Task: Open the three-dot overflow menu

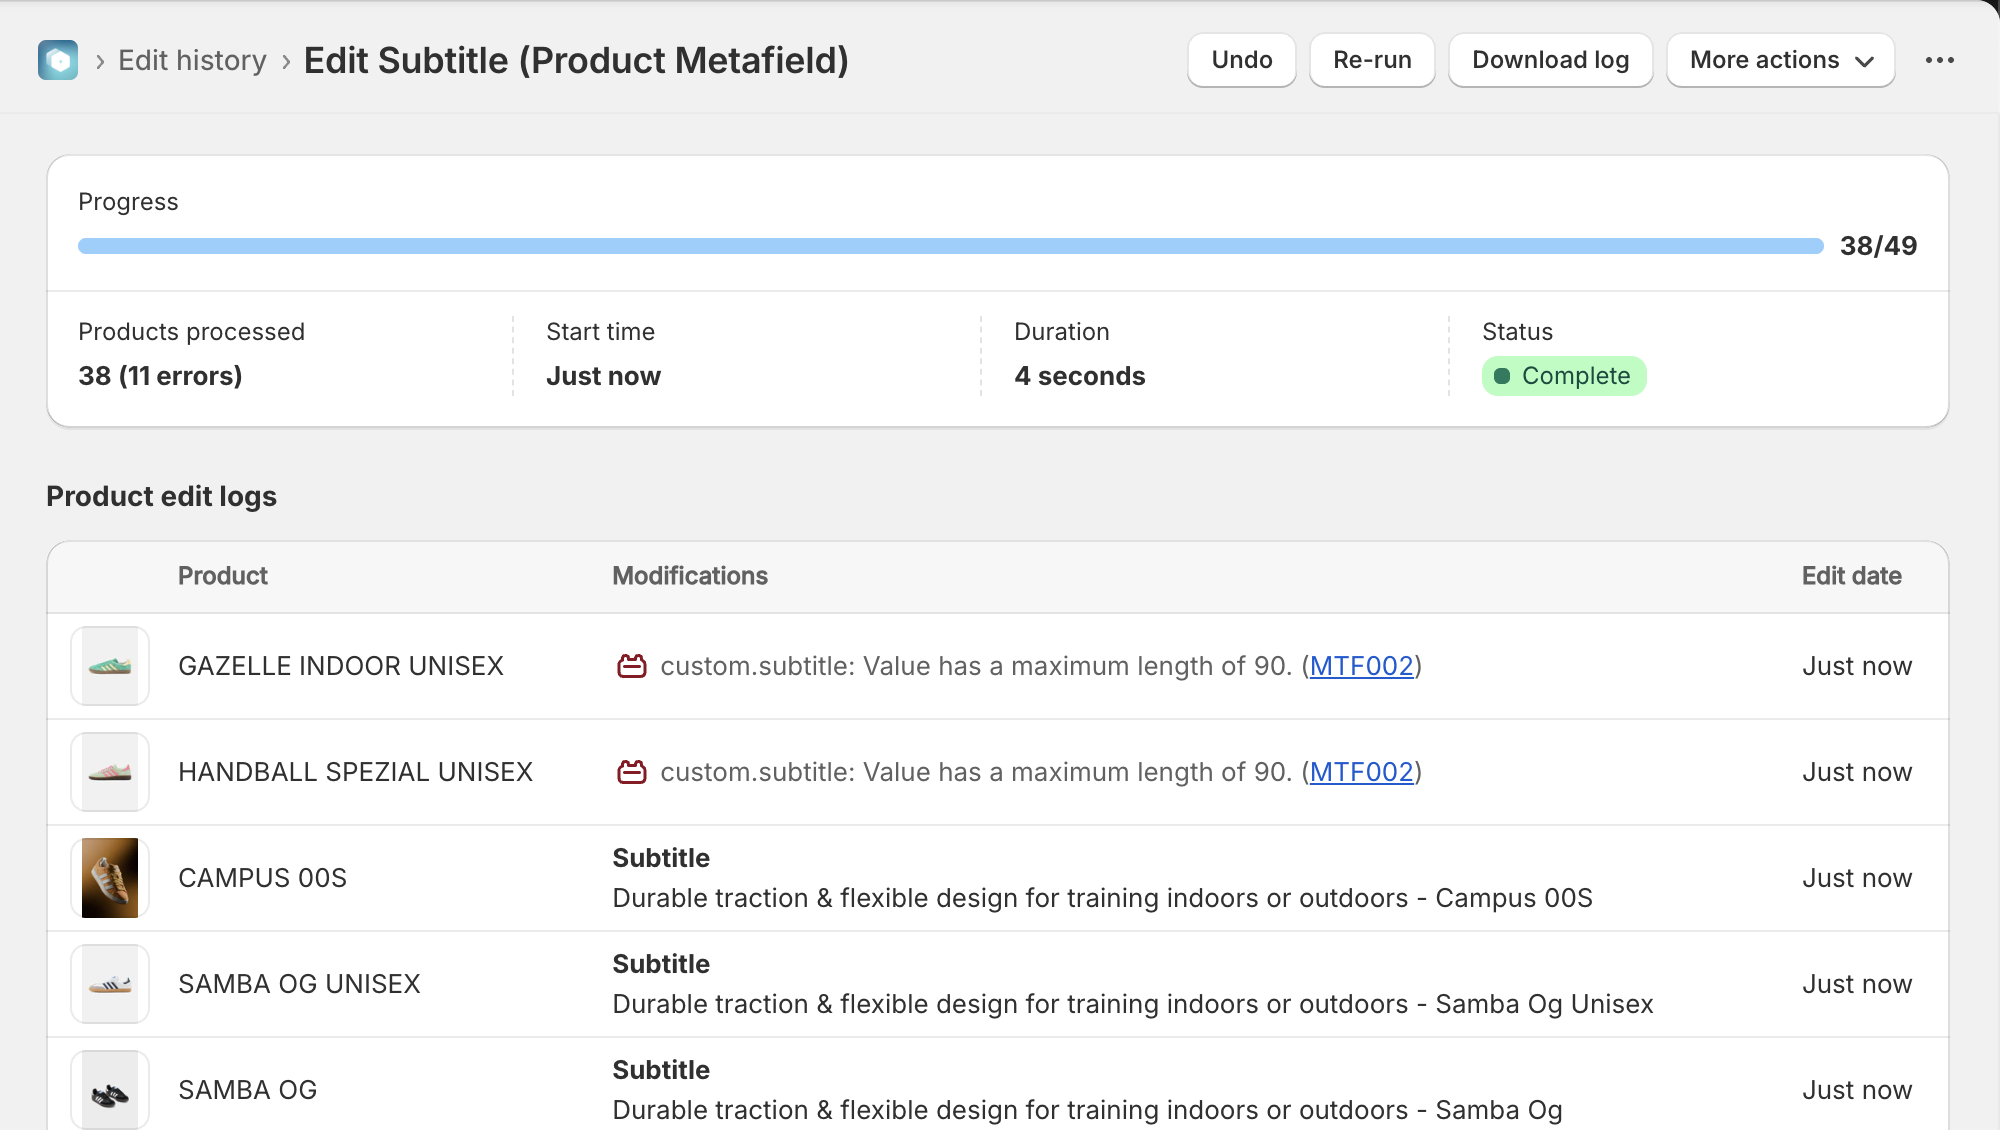Action: [x=1940, y=60]
